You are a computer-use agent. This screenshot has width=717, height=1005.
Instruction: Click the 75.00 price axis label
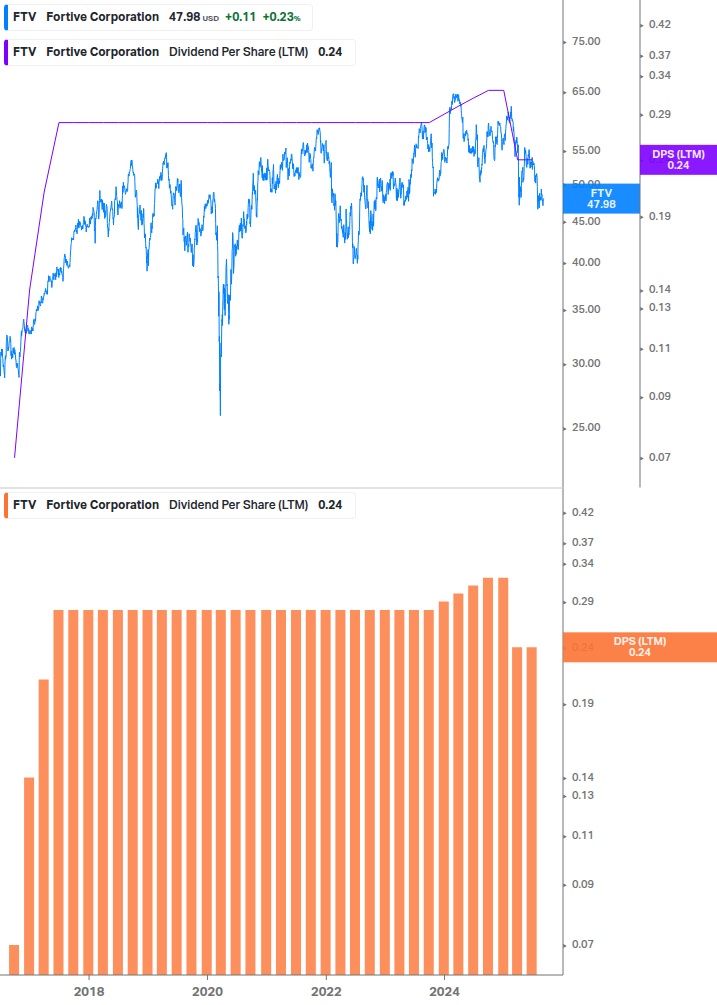(x=585, y=42)
